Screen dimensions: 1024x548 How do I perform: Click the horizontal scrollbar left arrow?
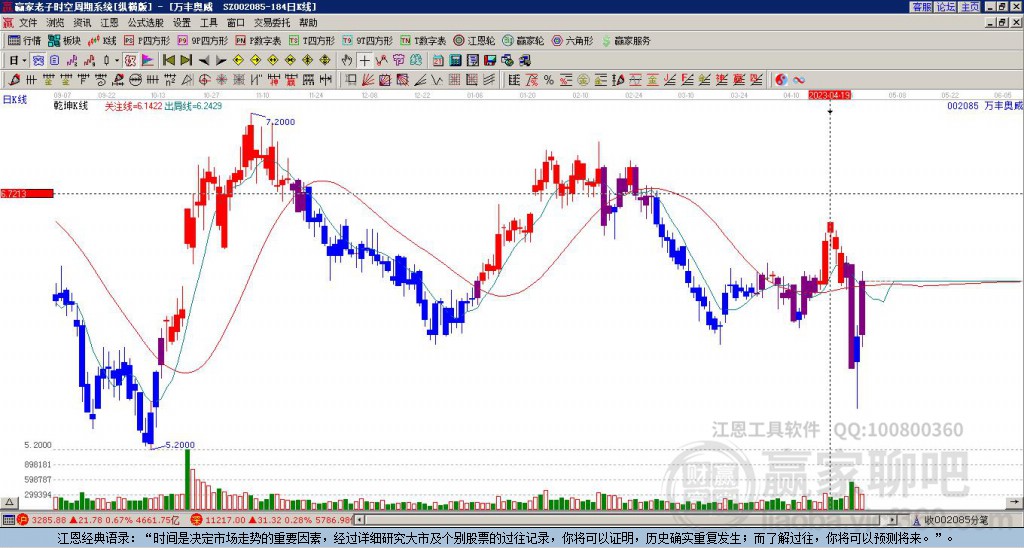coord(359,520)
